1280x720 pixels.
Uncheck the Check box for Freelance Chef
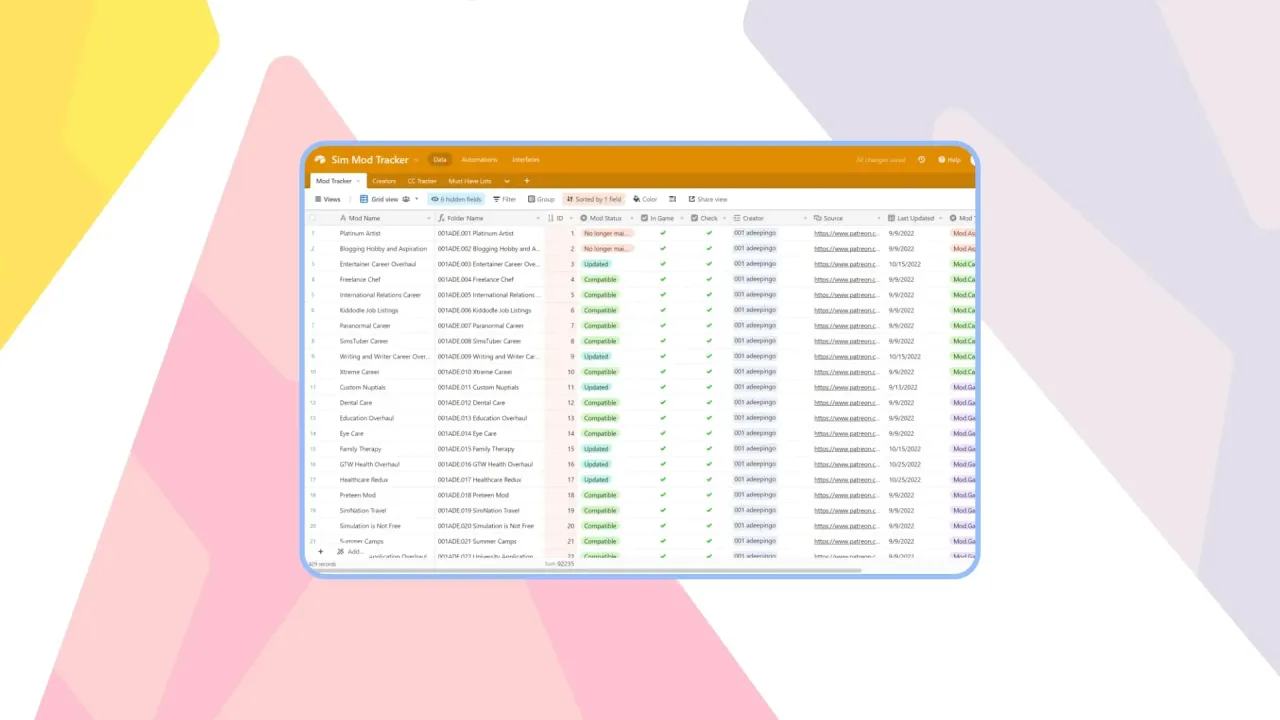pos(707,279)
